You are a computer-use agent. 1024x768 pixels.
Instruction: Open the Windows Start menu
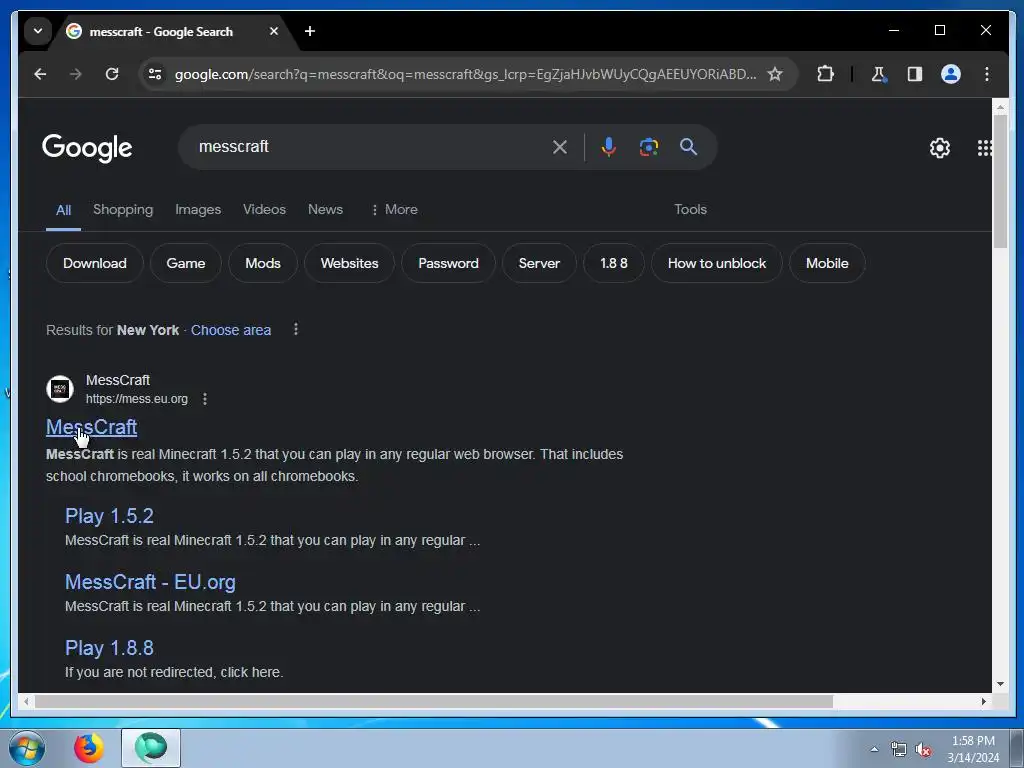[x=27, y=748]
